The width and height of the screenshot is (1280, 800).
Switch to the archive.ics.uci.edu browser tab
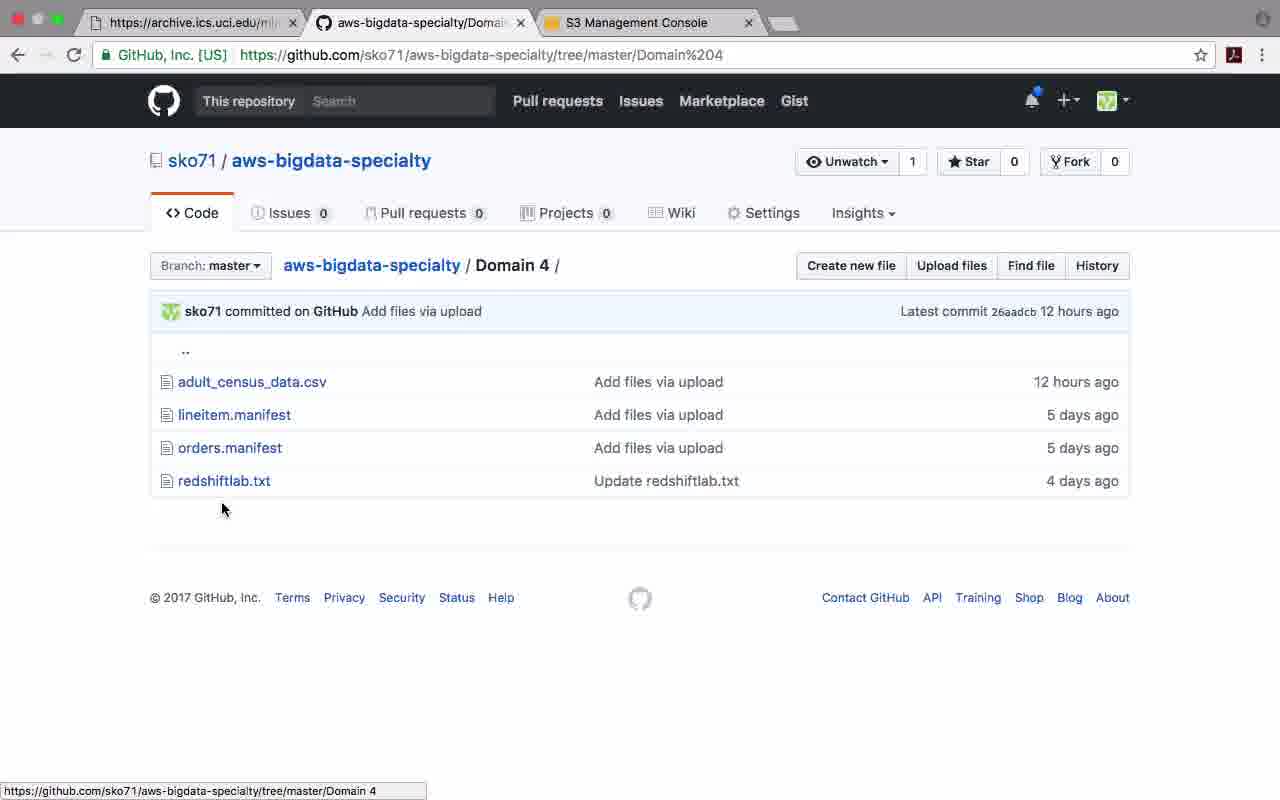[193, 22]
